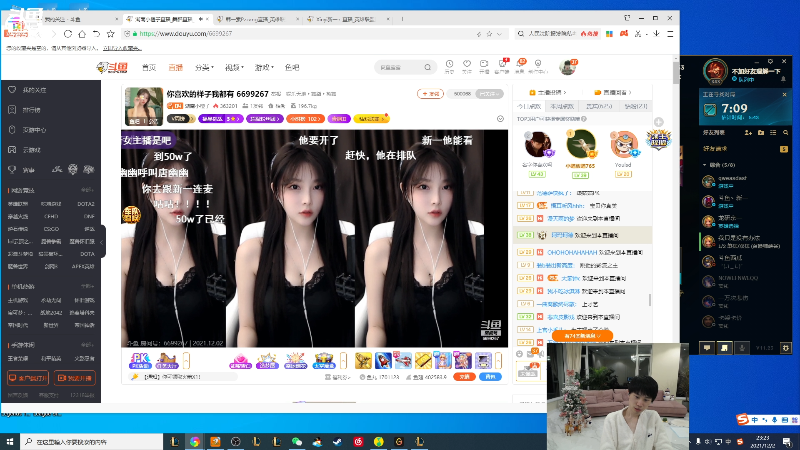This screenshot has height=450, width=800.
Task: Open the followed-channels heart icon in Douyu header
Action: [x=467, y=64]
